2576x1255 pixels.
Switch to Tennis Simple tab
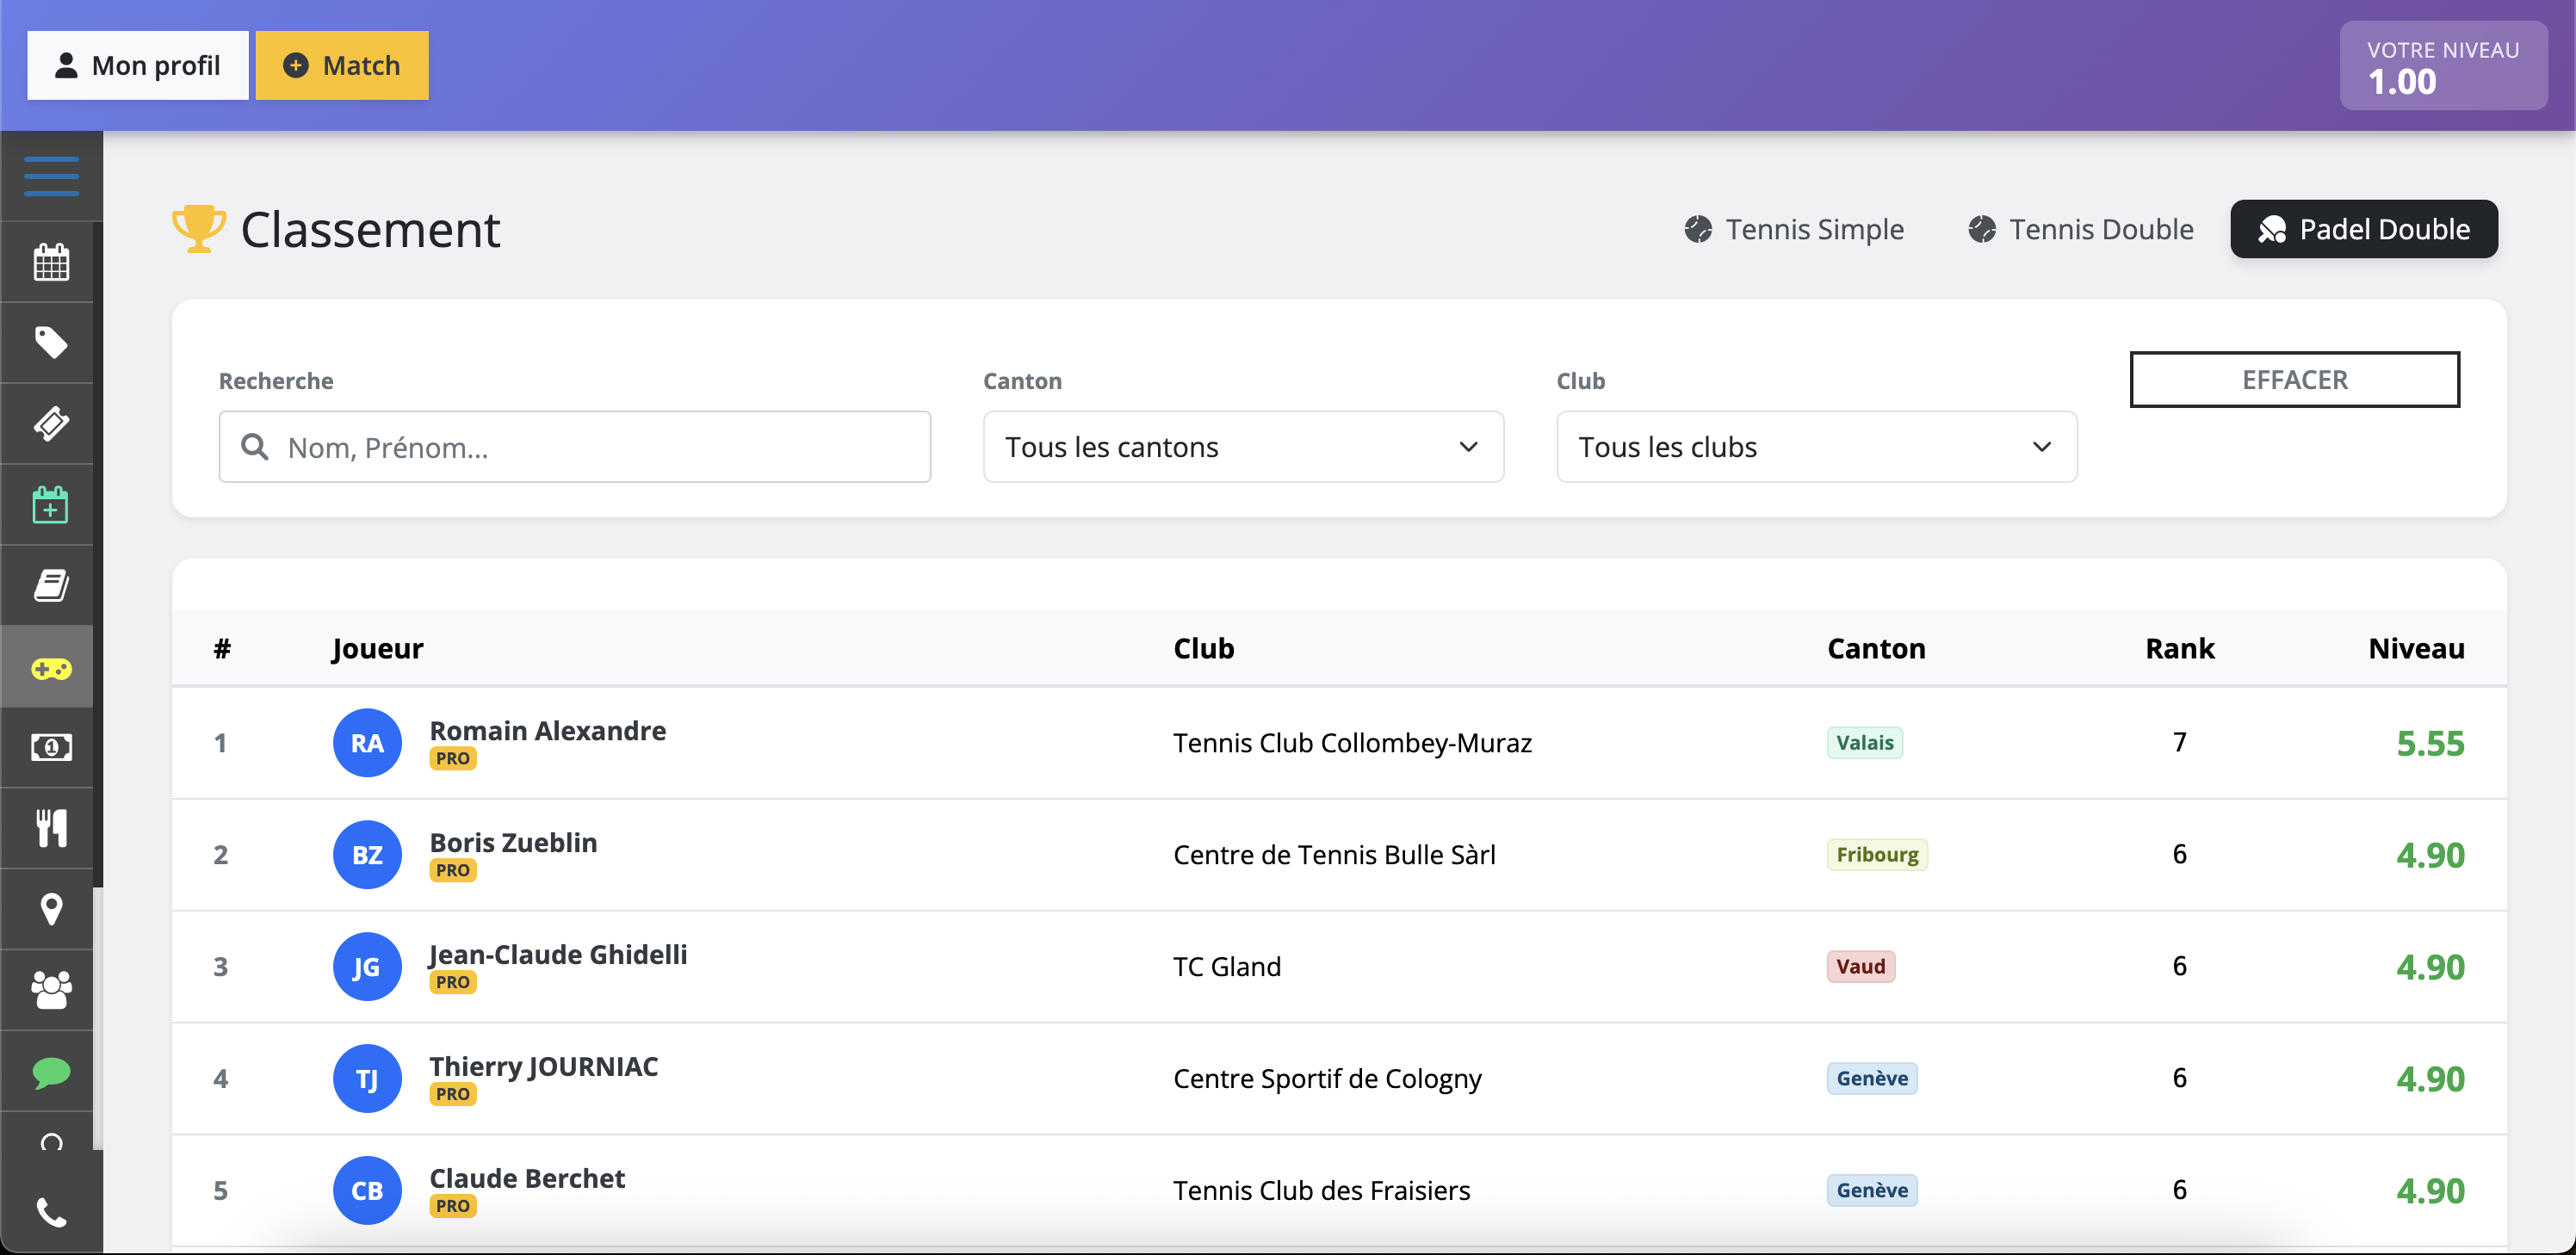point(1794,229)
